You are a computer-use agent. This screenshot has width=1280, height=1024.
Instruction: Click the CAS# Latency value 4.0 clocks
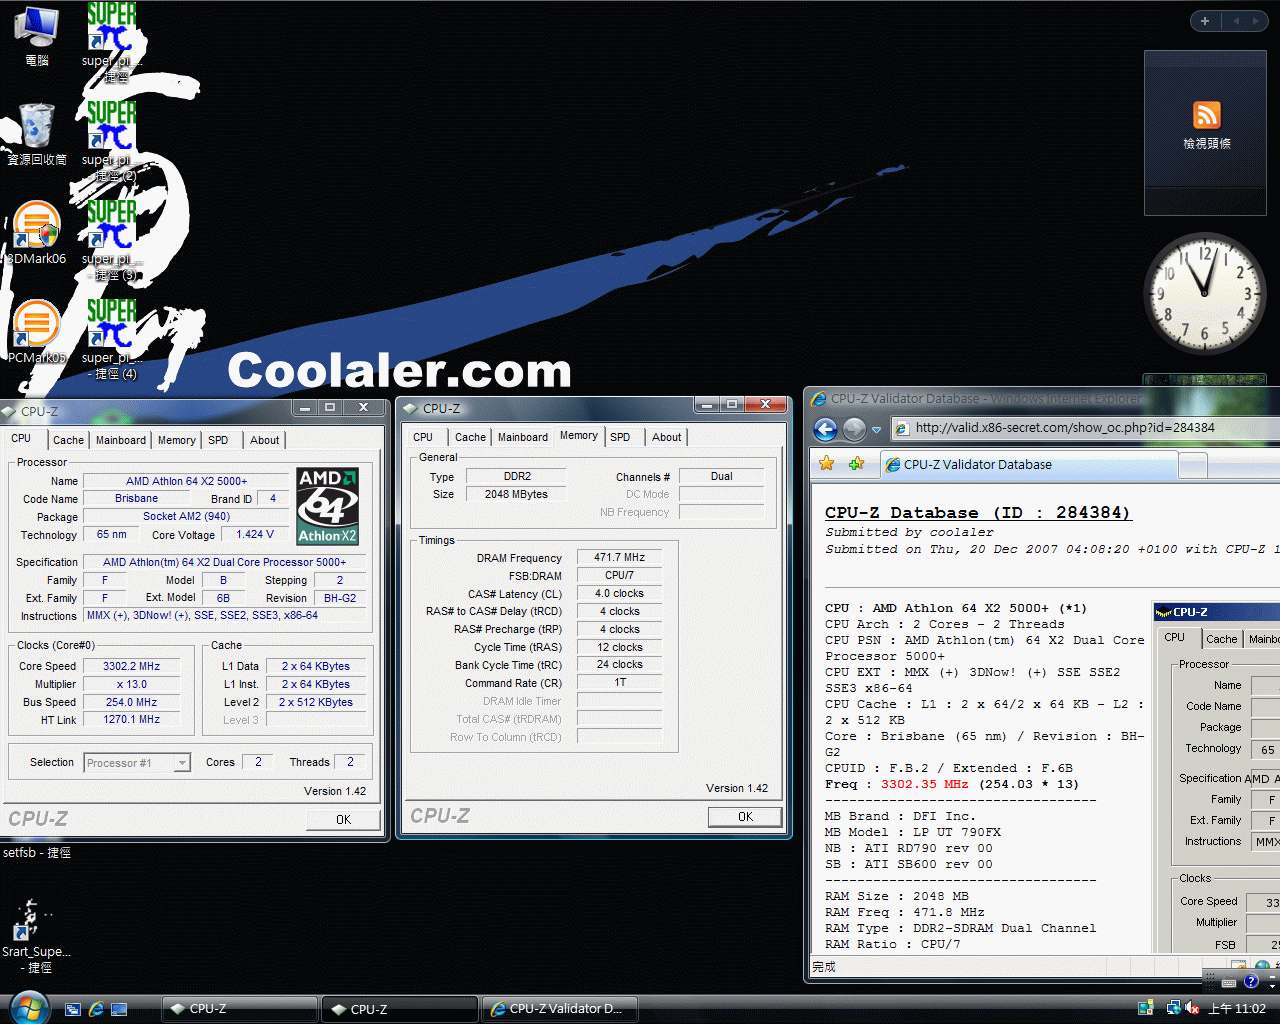point(620,593)
